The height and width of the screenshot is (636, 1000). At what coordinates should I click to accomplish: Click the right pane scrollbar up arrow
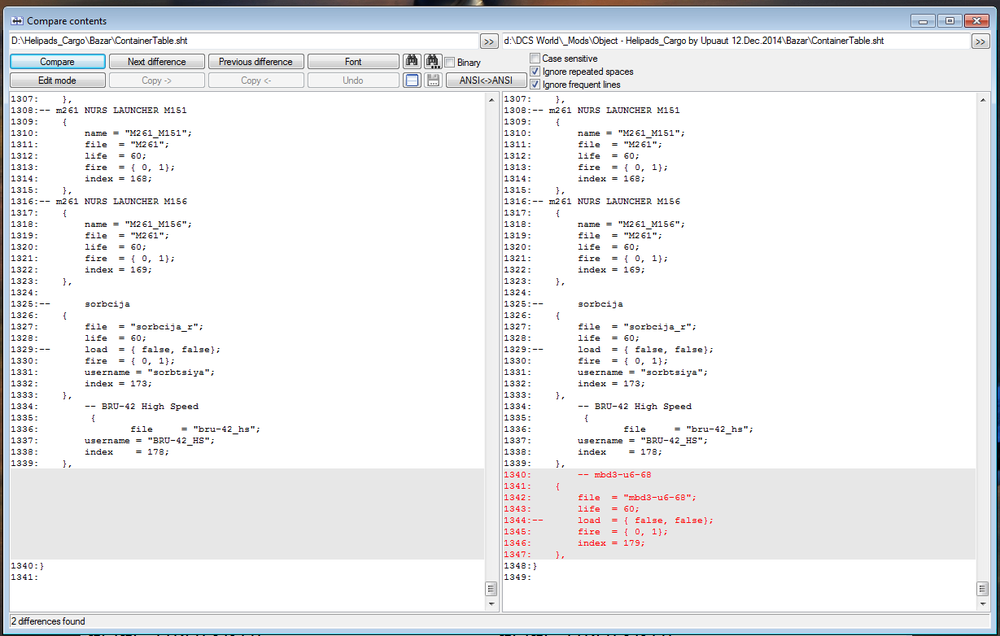tap(983, 100)
